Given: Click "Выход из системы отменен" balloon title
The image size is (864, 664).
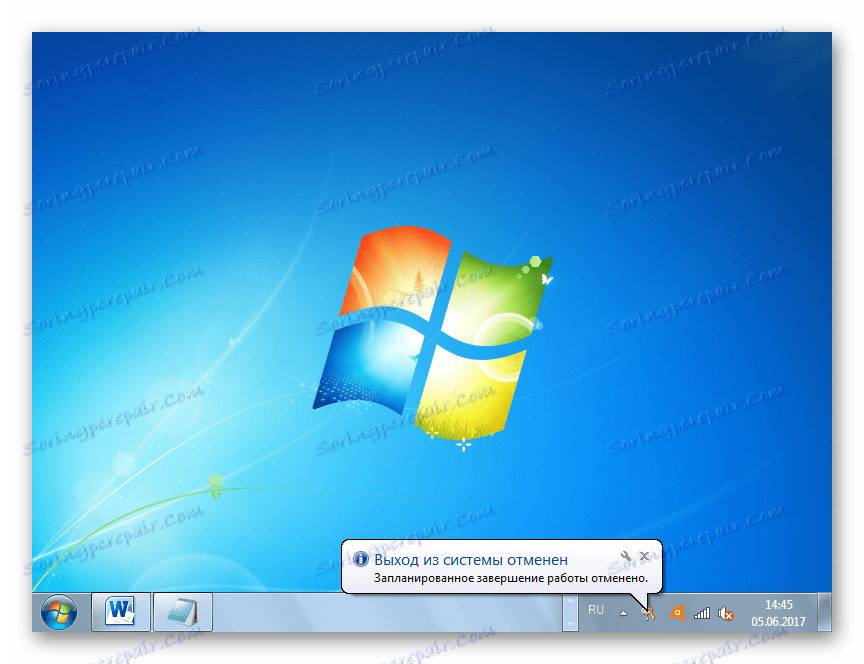Looking at the screenshot, I should point(471,560).
